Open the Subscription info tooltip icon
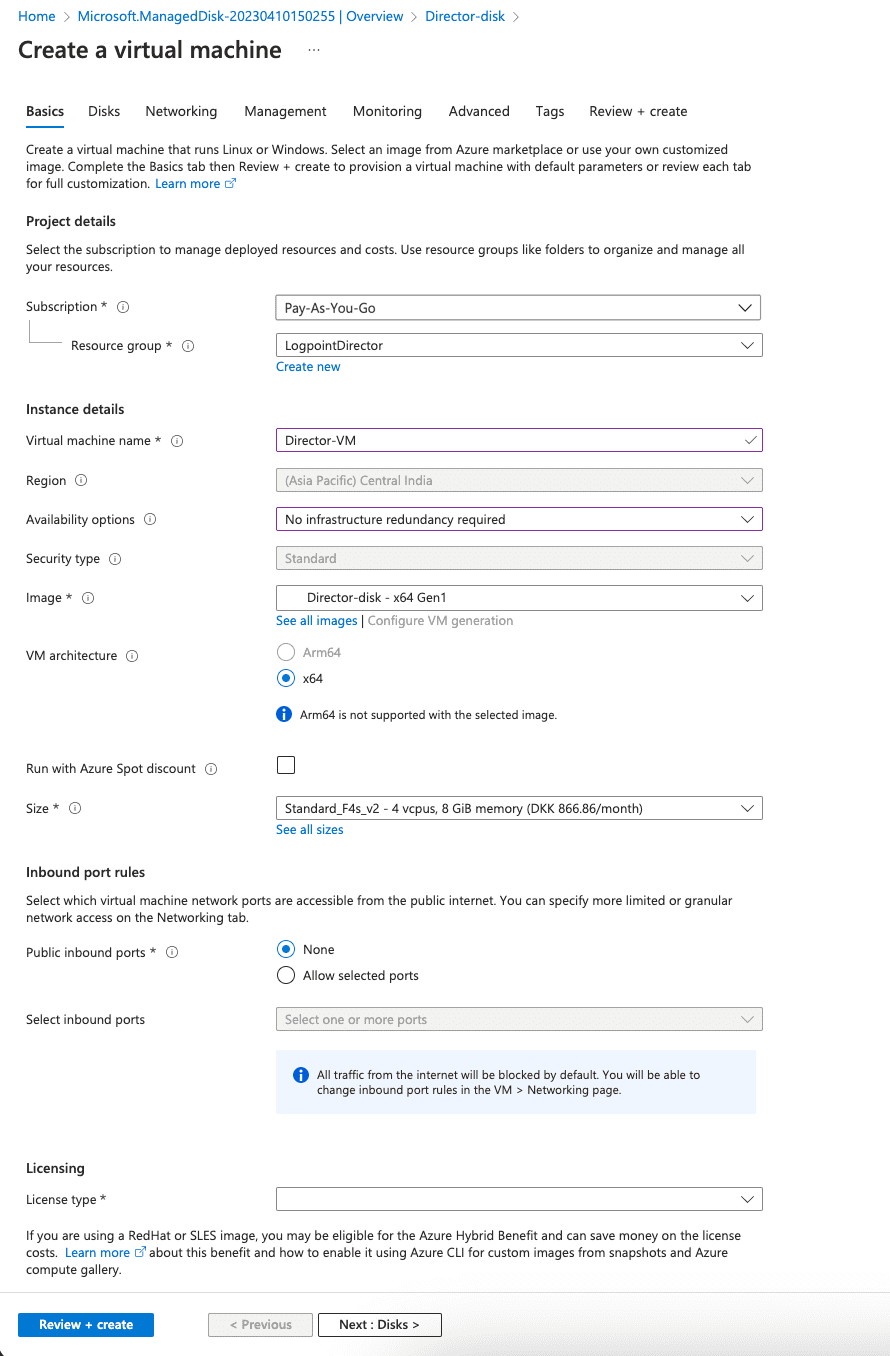890x1356 pixels. pyautogui.click(x=122, y=306)
